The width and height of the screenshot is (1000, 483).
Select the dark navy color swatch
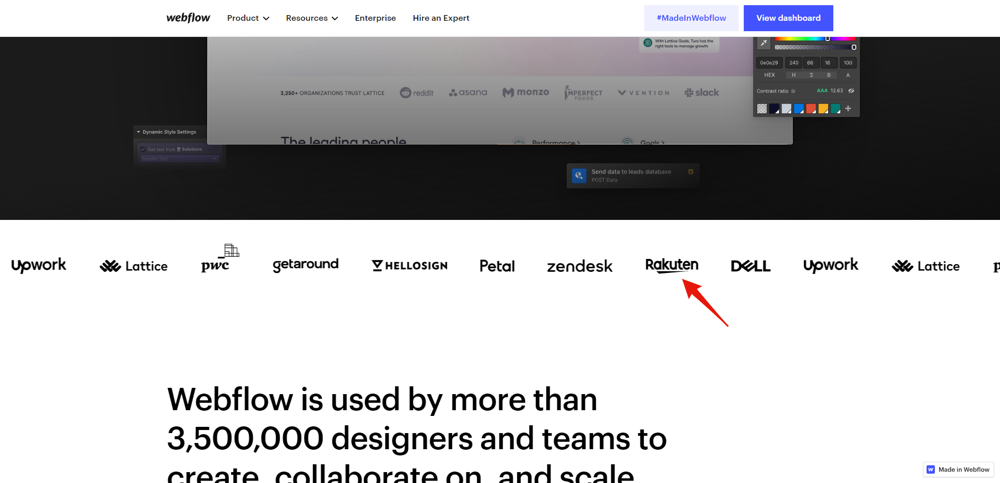pos(774,108)
